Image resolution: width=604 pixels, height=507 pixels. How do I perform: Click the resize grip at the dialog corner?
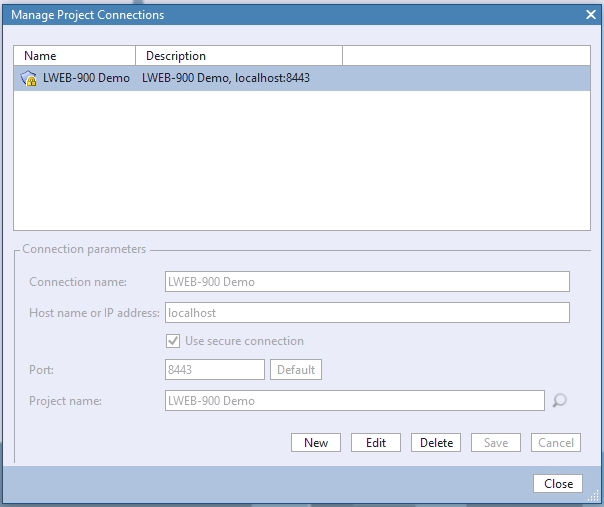tap(594, 496)
